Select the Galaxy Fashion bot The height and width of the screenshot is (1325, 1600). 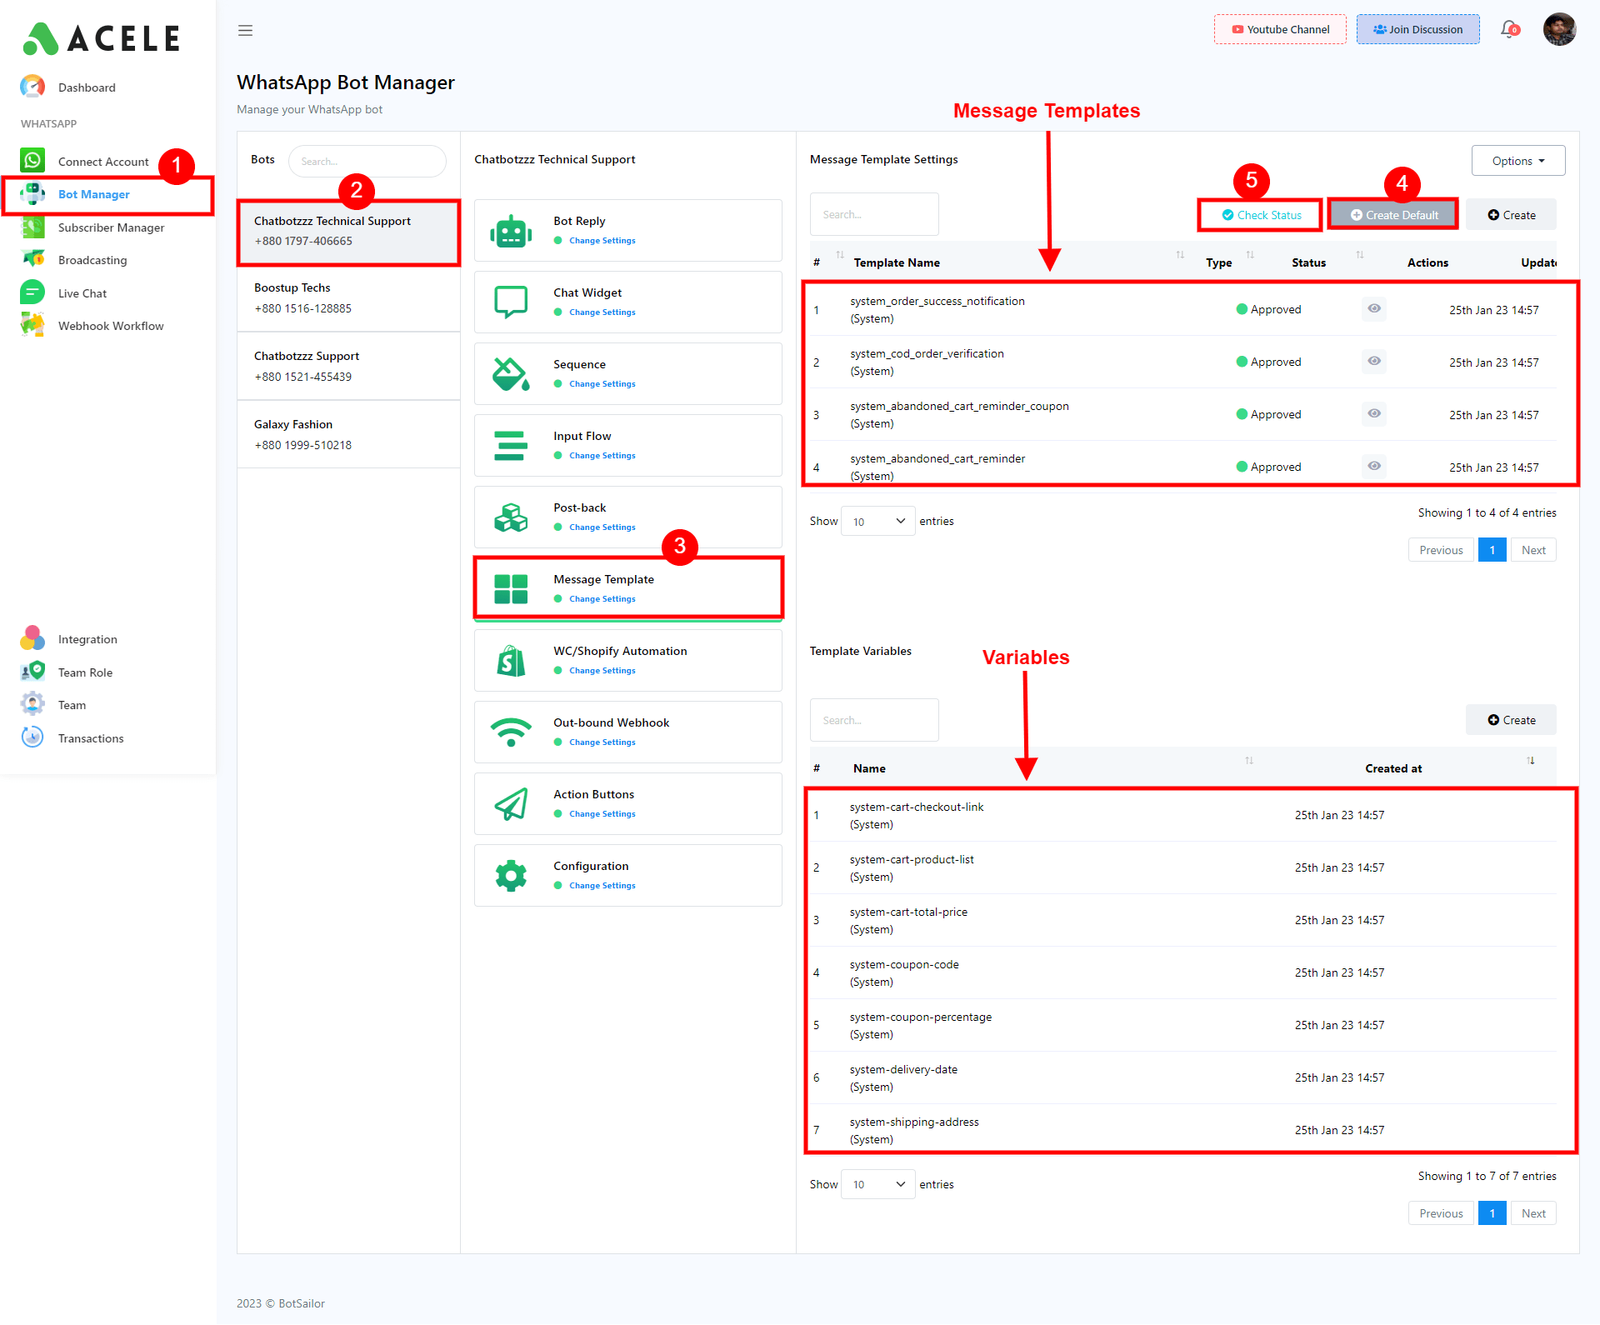click(349, 435)
